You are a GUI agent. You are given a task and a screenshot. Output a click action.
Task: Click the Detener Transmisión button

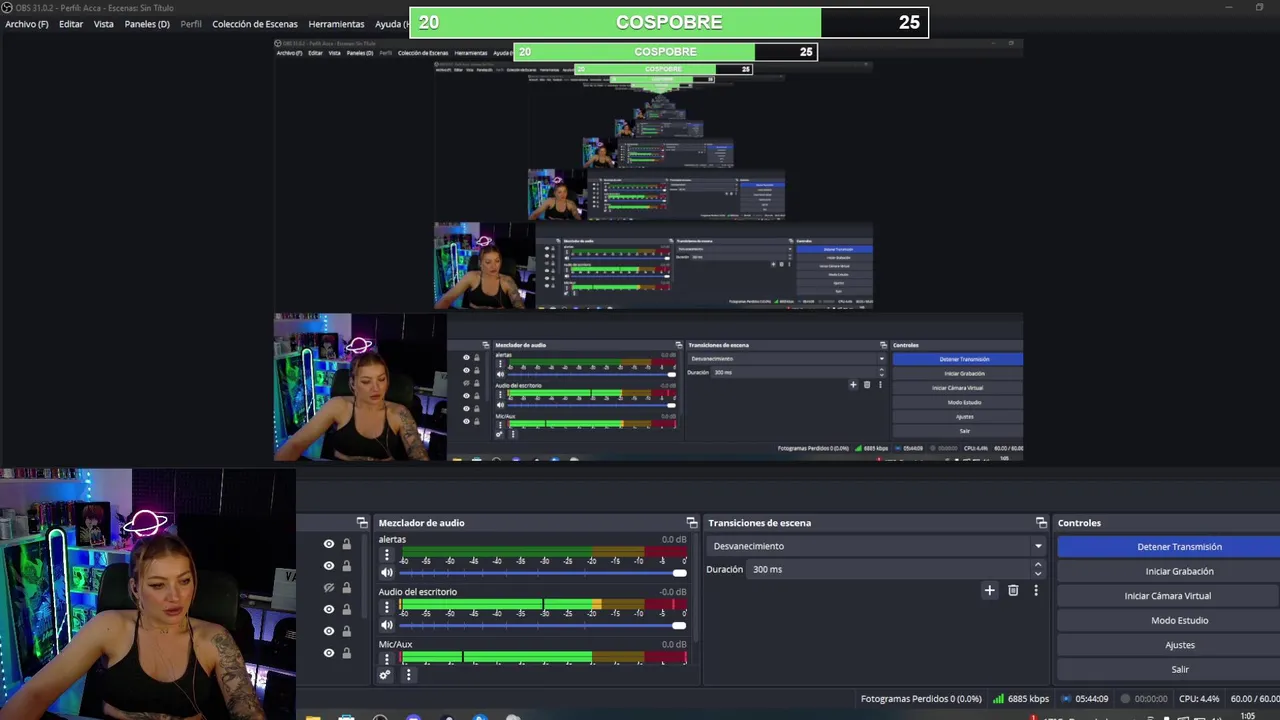coord(1168,547)
